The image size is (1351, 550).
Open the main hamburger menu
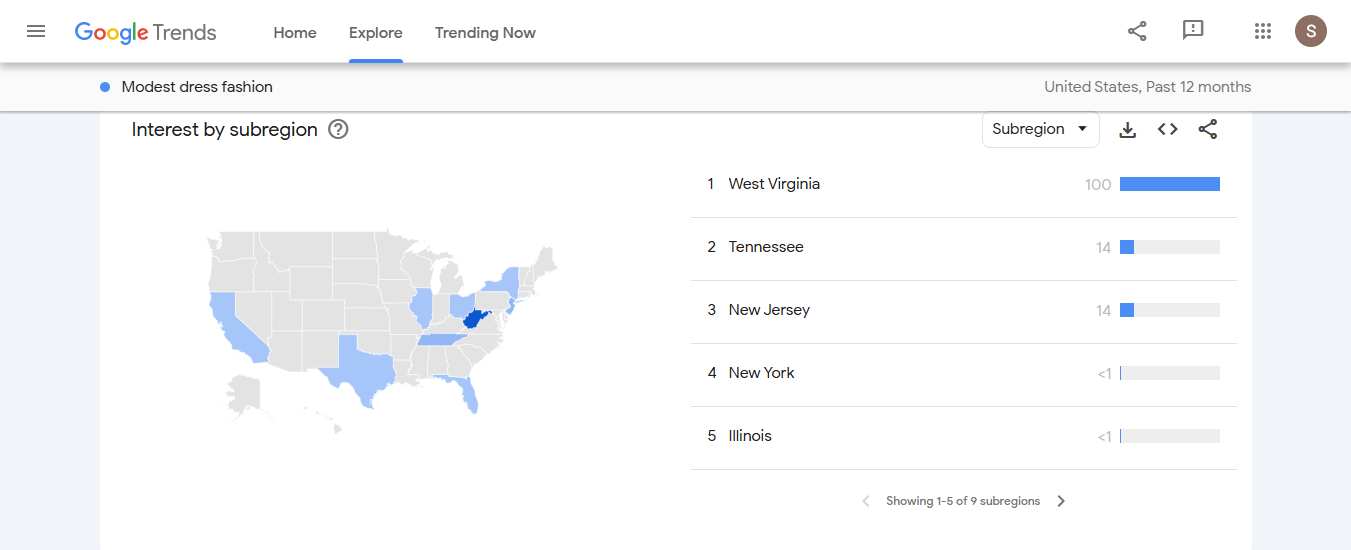[36, 31]
